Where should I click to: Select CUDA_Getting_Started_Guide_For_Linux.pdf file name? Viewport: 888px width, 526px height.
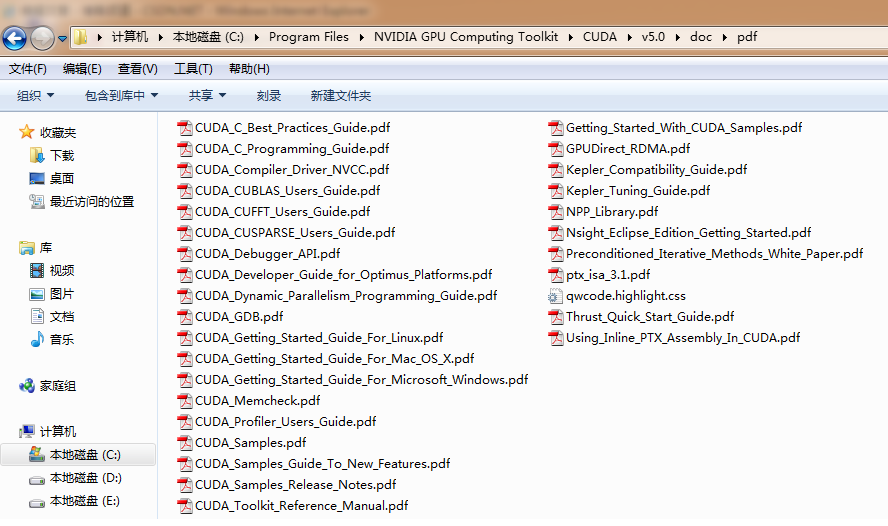[319, 338]
